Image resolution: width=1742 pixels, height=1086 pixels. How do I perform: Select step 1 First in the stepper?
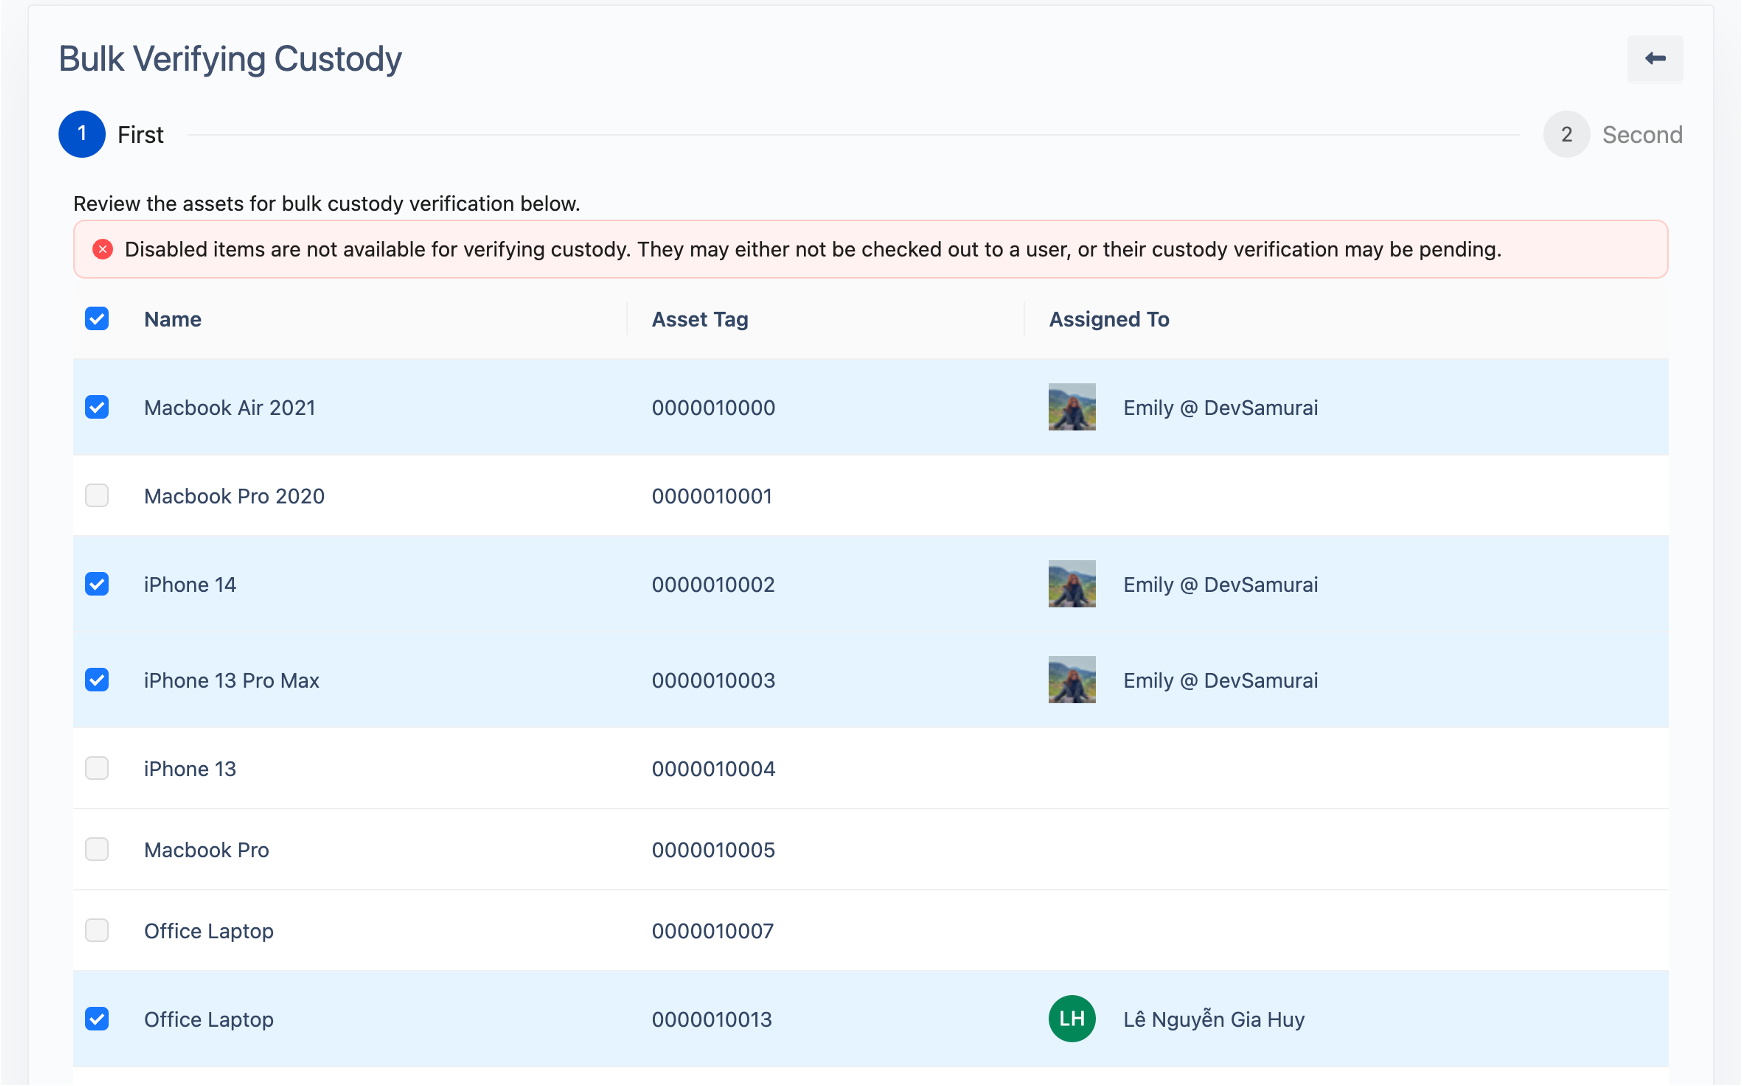coord(111,134)
